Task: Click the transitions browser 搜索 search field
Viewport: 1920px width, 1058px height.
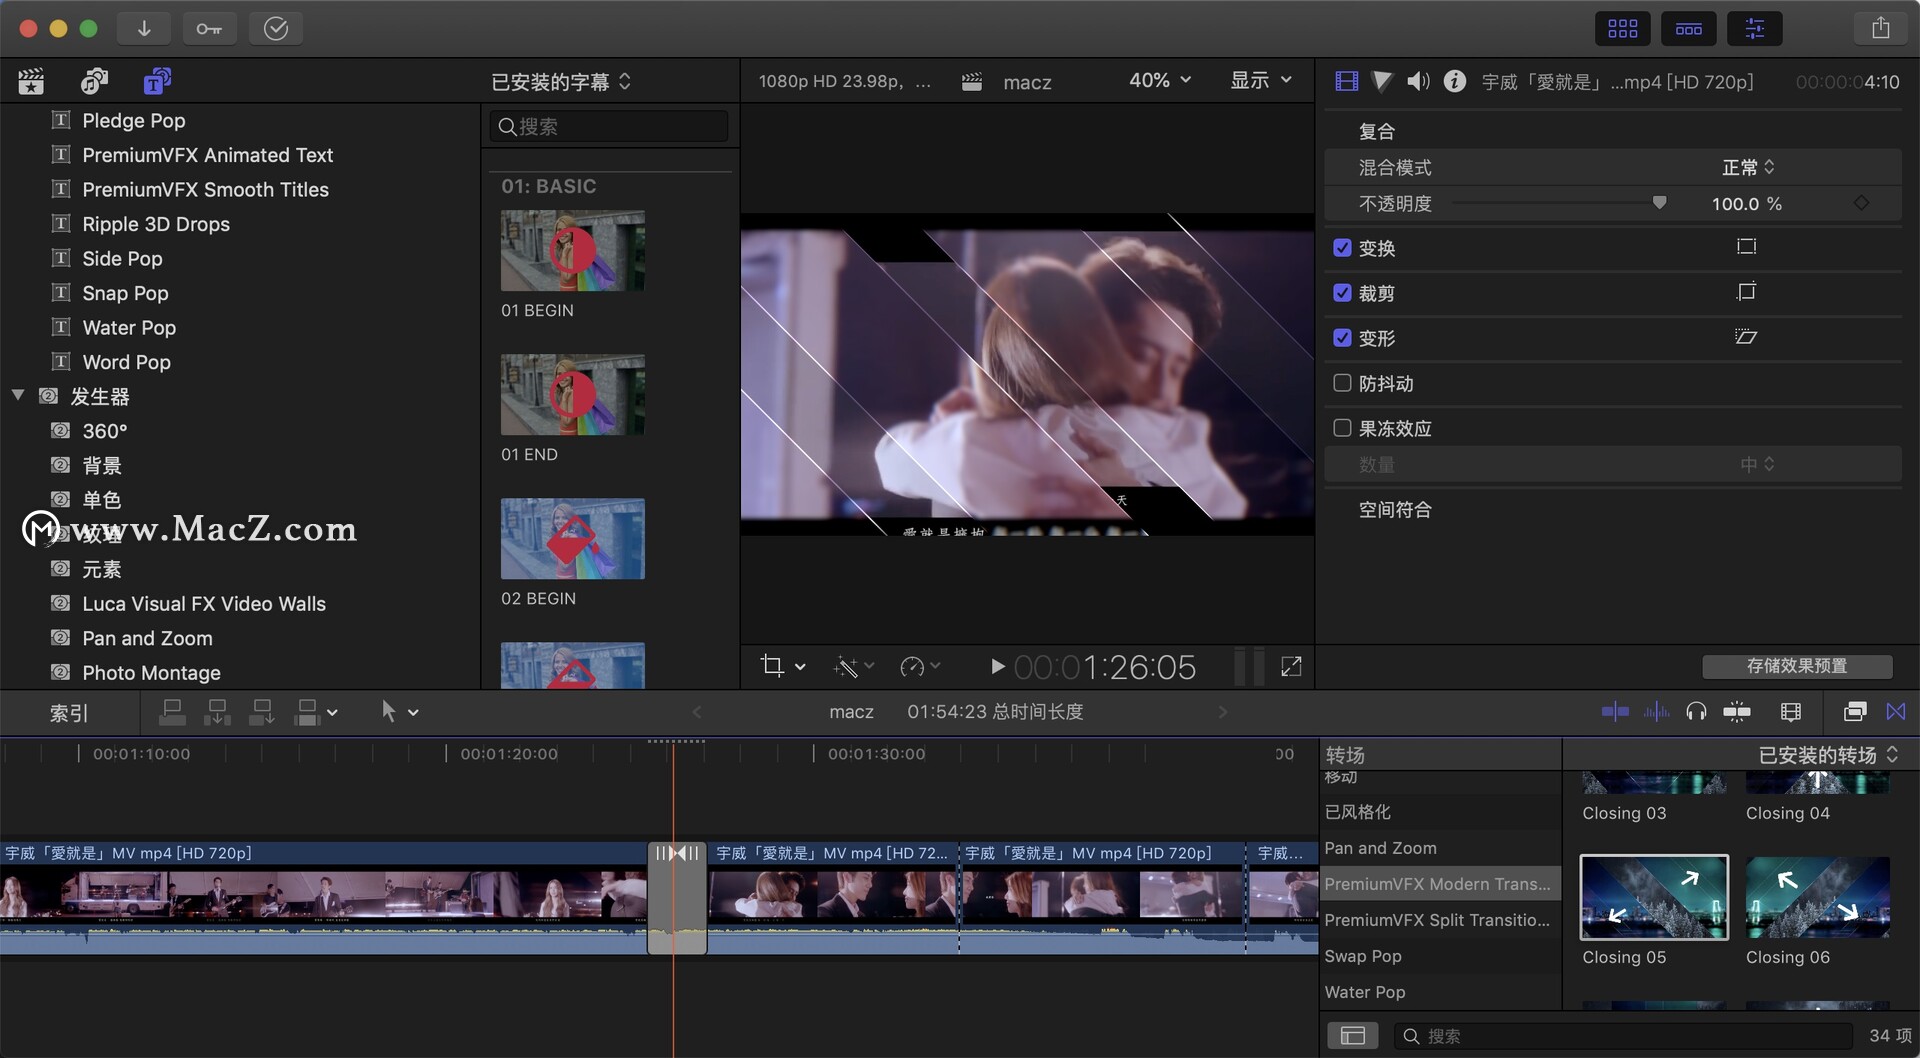Action: click(1623, 1036)
